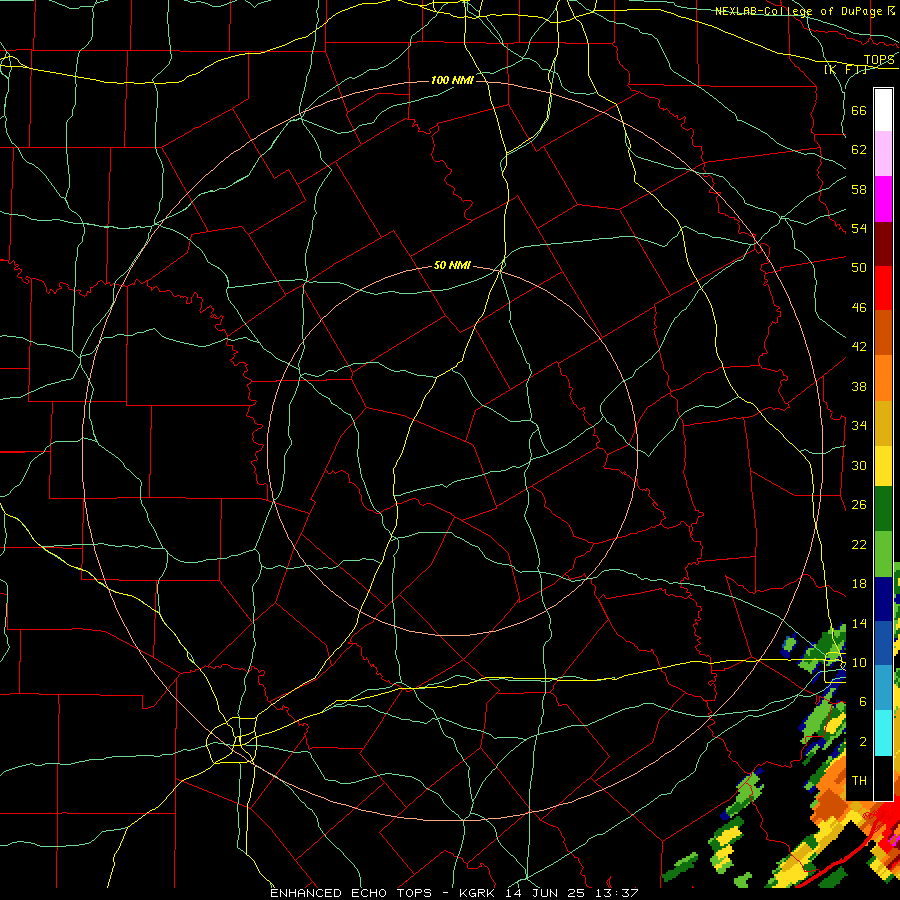This screenshot has height=900, width=900.
Task: Click the "50" value on the legend
Action: [859, 267]
